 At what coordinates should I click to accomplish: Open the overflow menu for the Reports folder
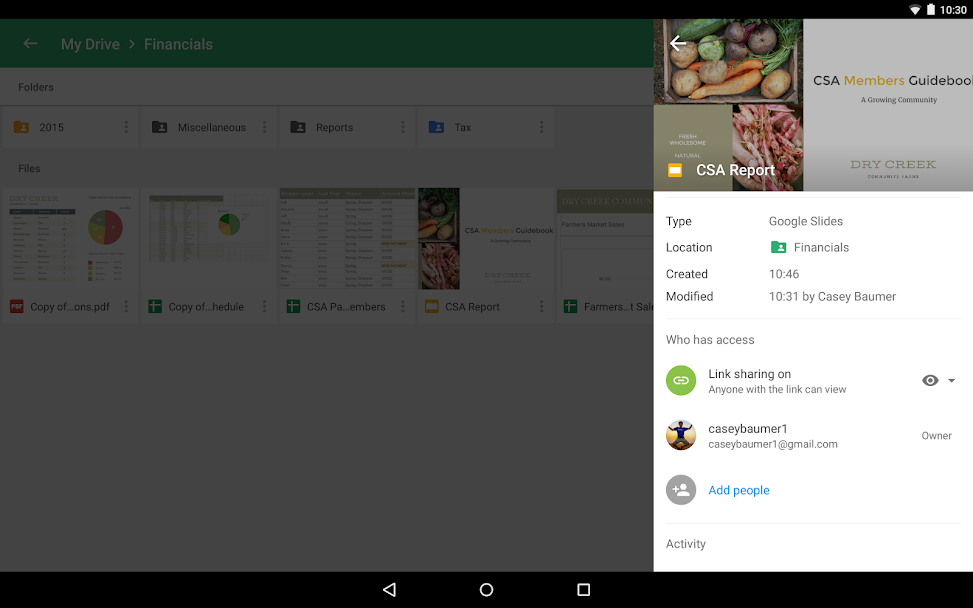click(x=402, y=127)
